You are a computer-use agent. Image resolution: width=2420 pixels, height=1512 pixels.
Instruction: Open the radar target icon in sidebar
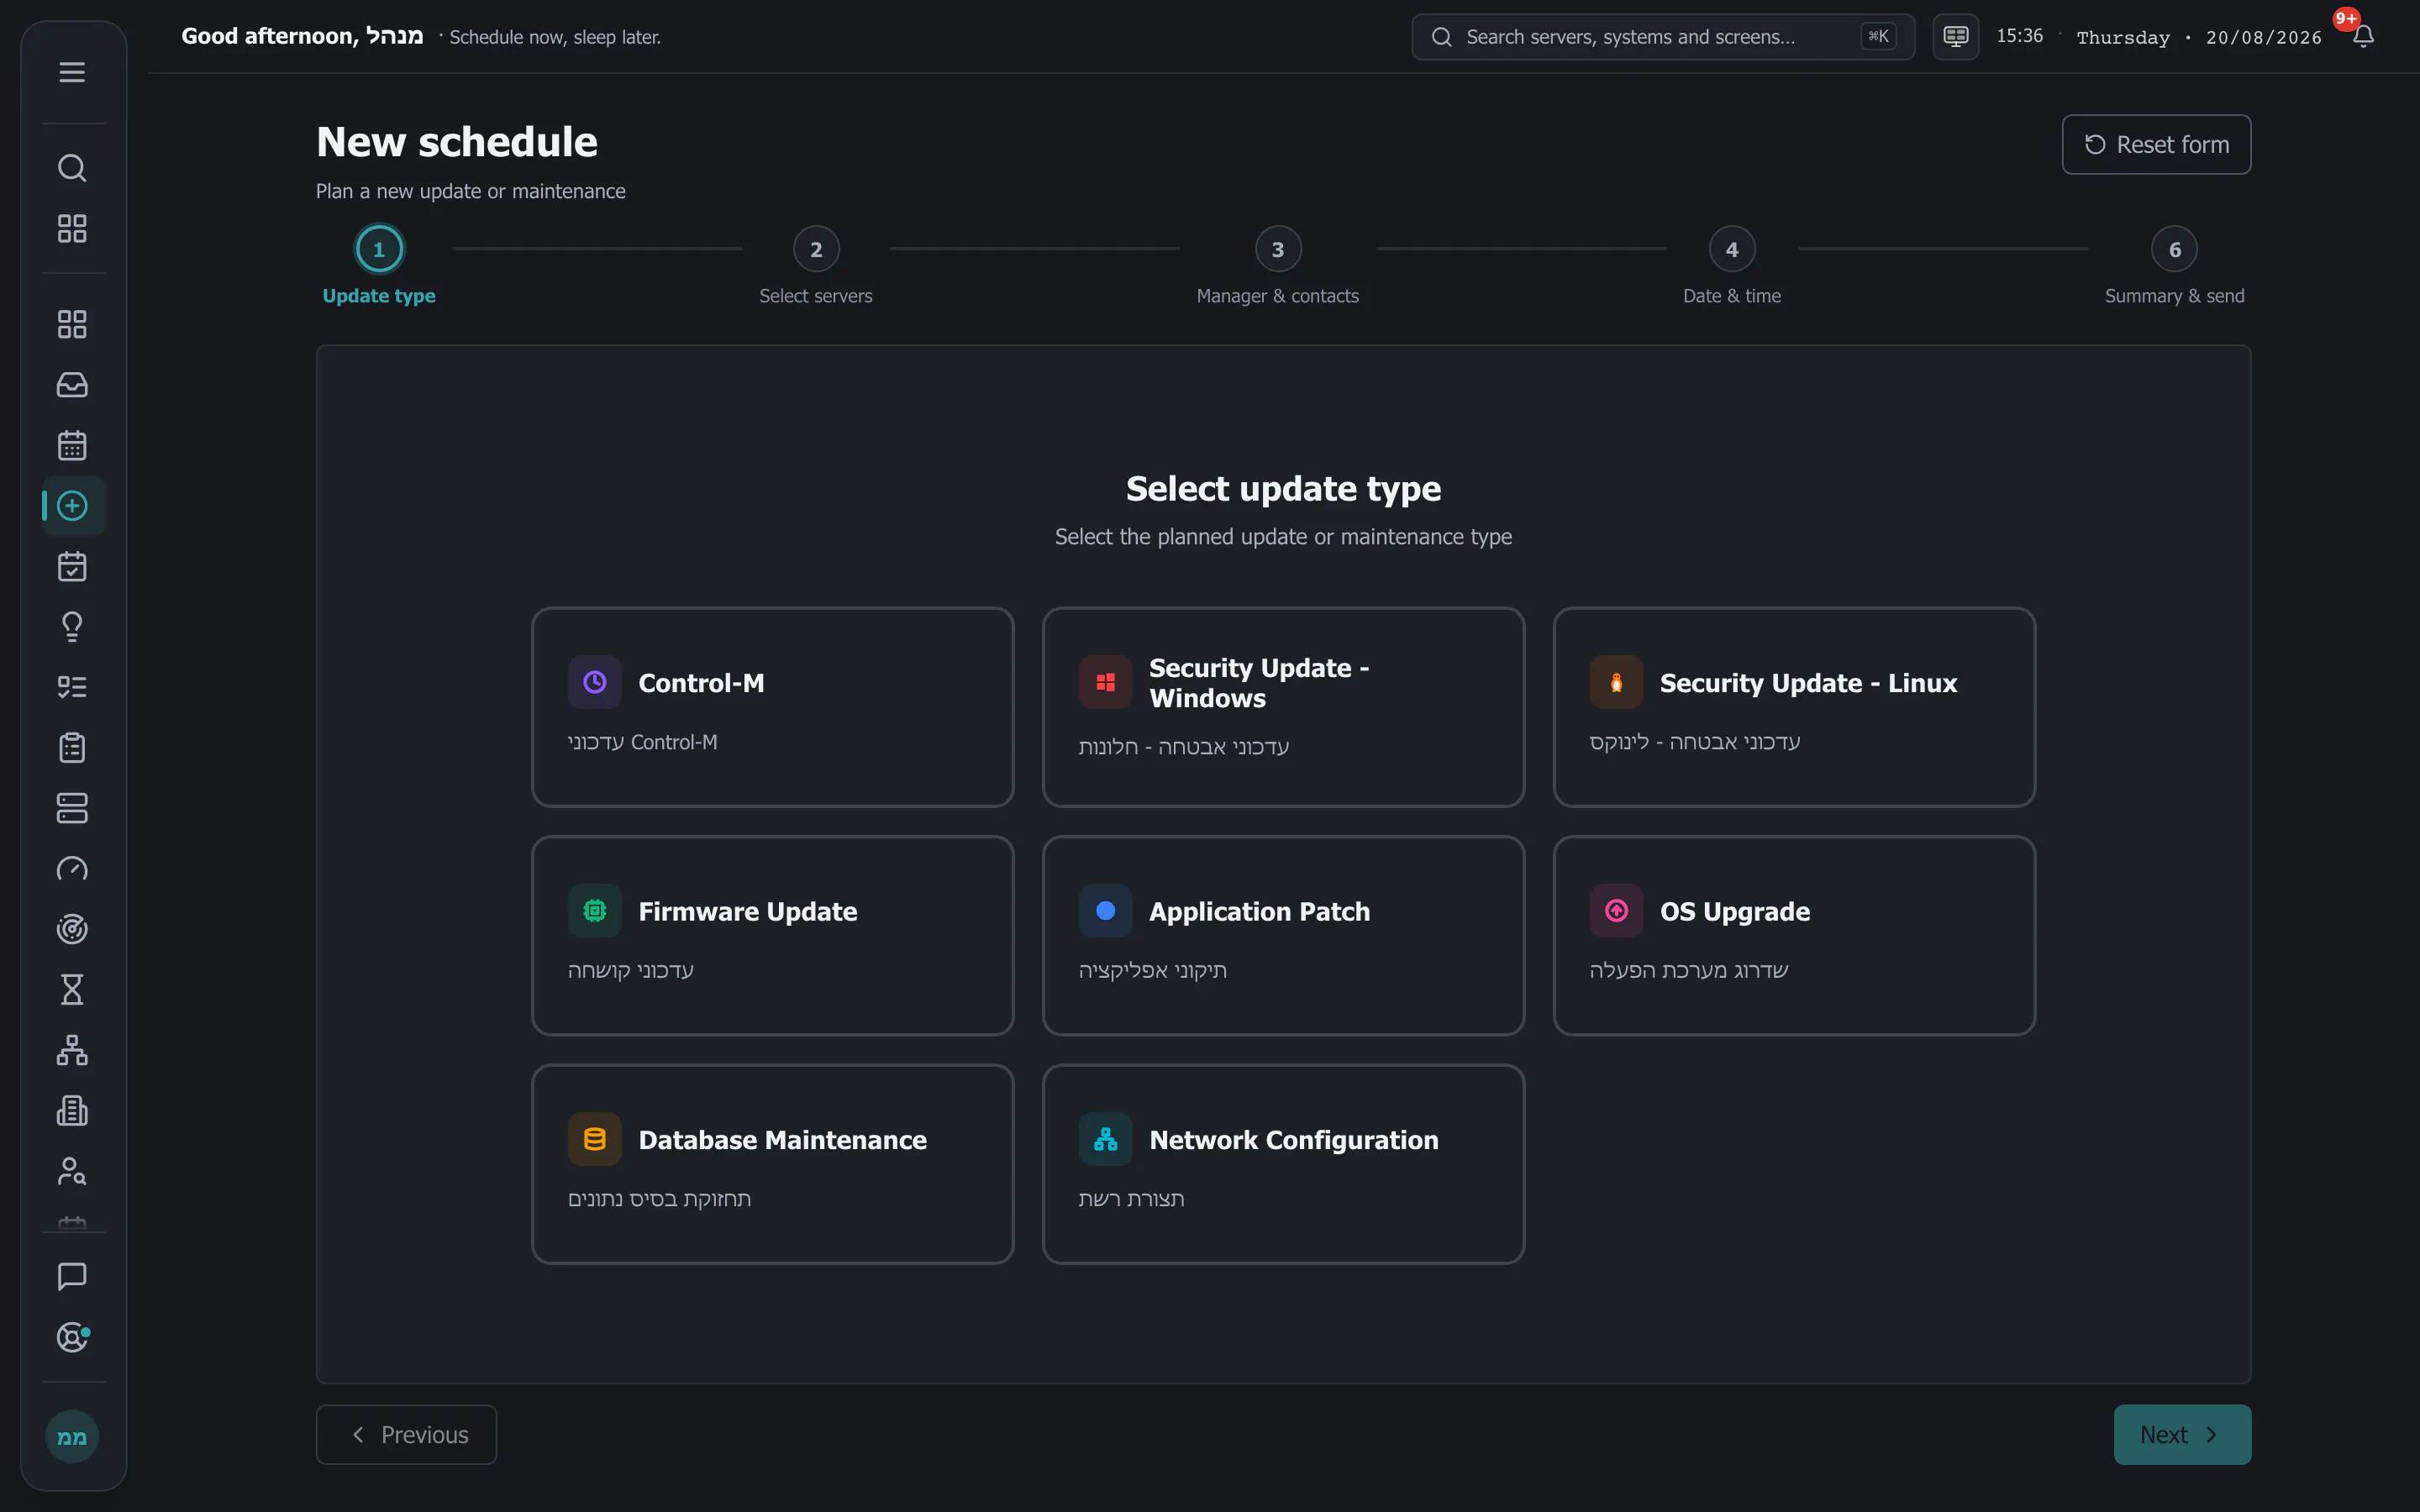72,929
